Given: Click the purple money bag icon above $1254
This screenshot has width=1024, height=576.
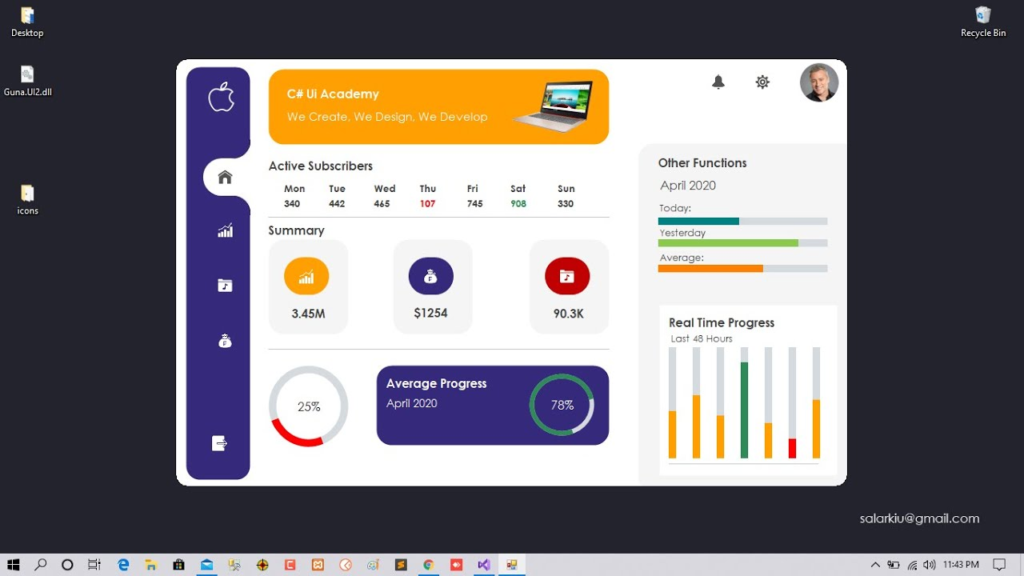Looking at the screenshot, I should (x=430, y=276).
